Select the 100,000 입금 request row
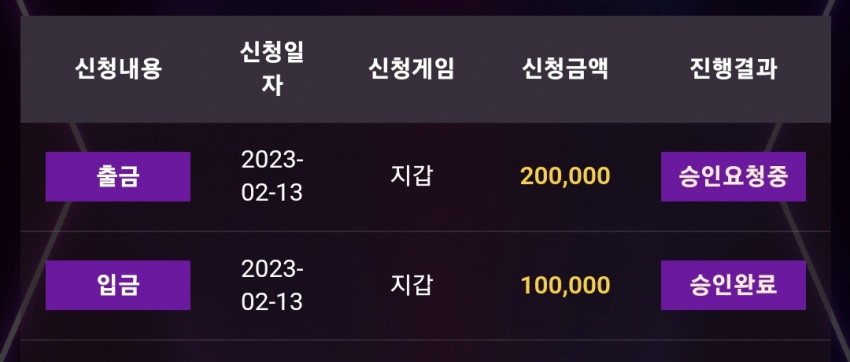Screen dimensions: 850x362 [426, 286]
